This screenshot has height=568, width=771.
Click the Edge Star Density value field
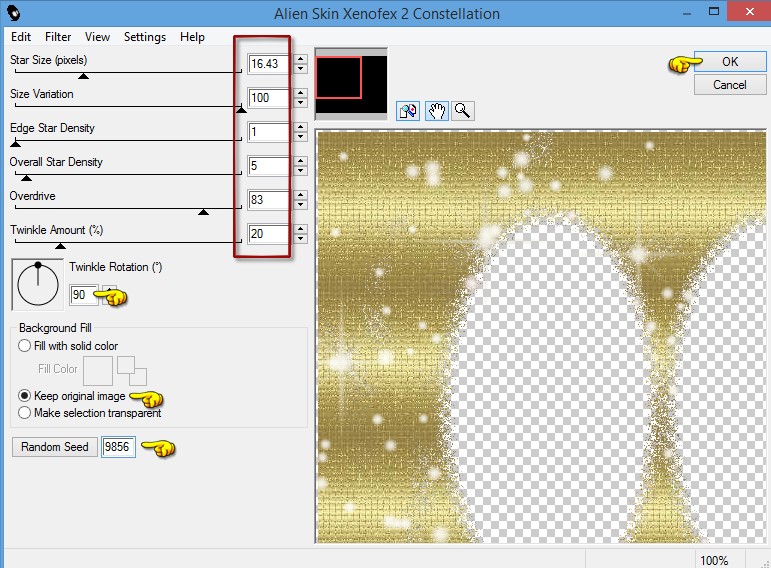tap(268, 132)
